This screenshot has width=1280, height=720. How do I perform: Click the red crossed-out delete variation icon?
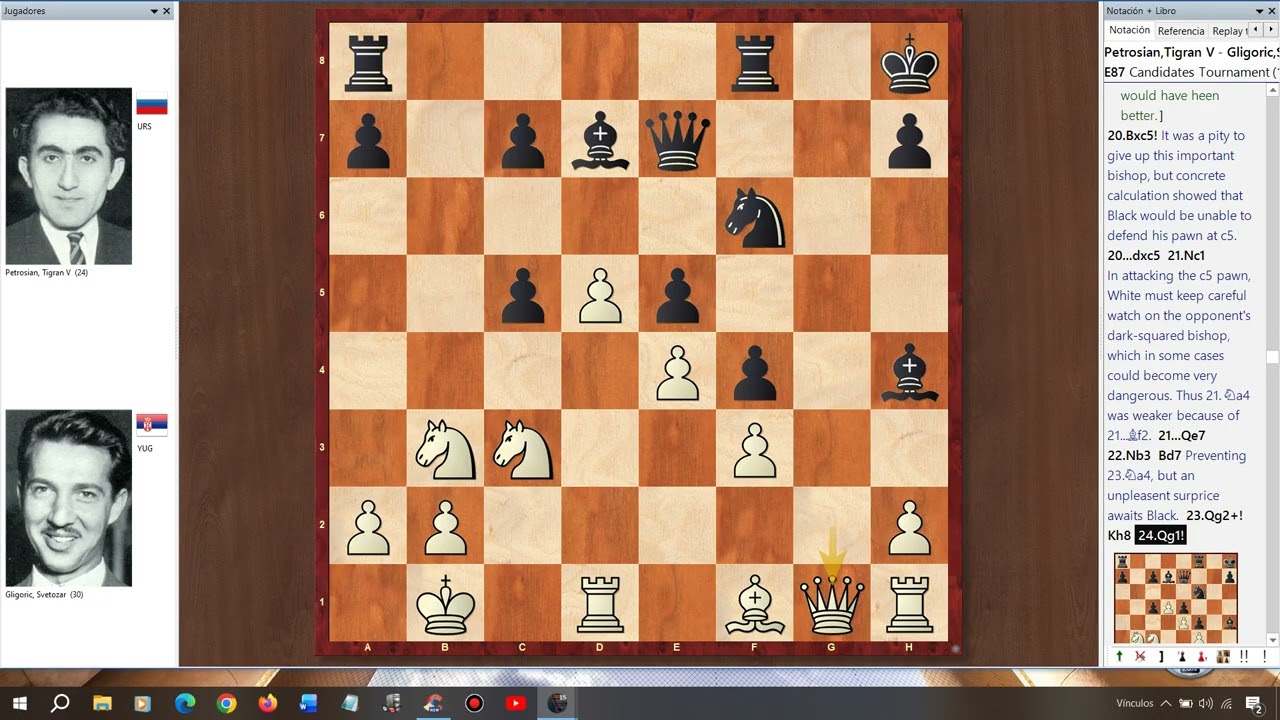(x=1140, y=657)
